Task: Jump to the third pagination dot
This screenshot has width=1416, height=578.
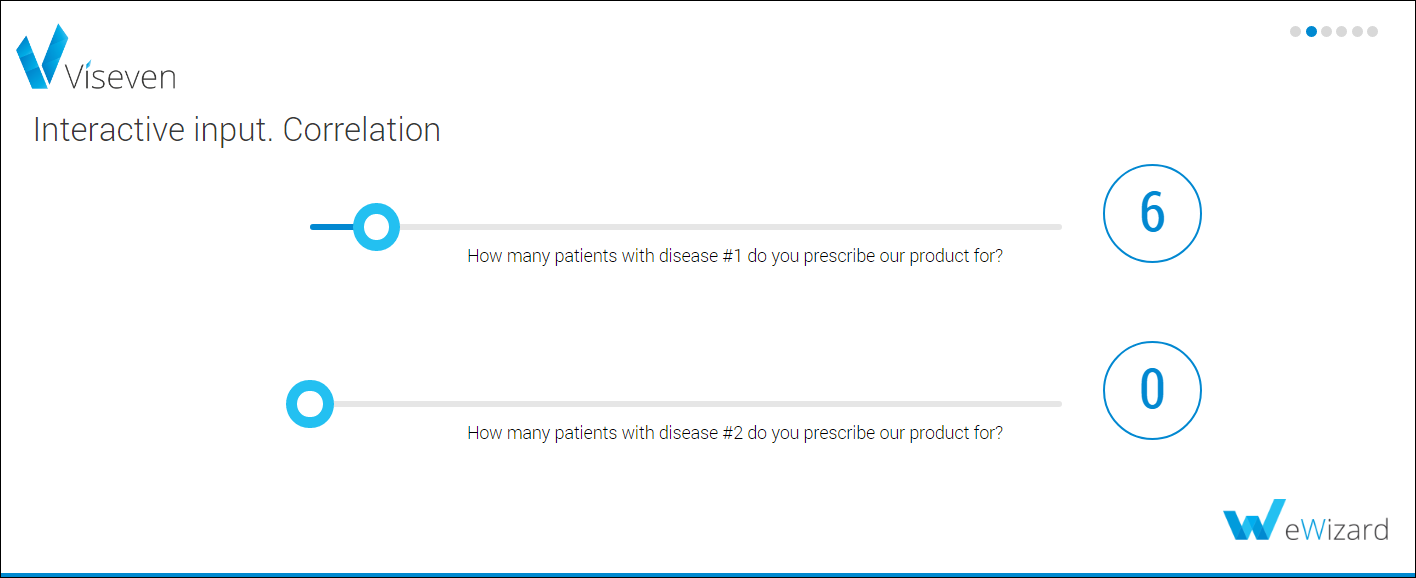Action: pyautogui.click(x=1327, y=32)
